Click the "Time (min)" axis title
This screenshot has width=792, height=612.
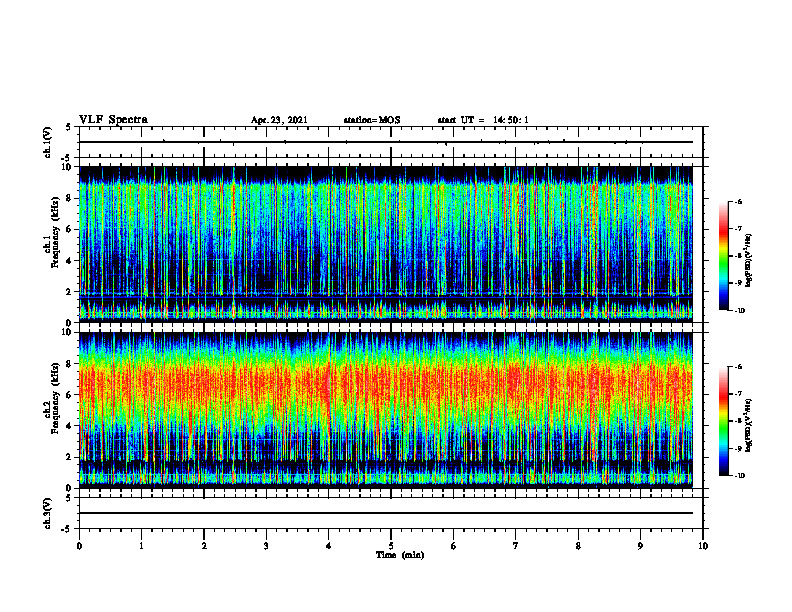[x=400, y=555]
